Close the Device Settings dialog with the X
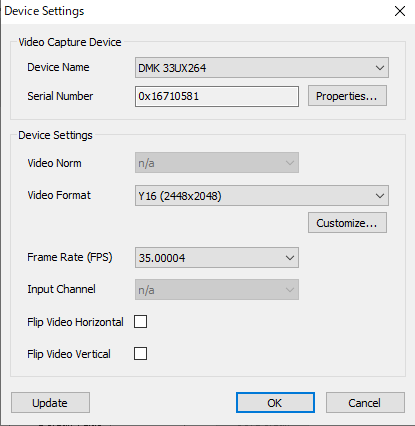This screenshot has height=426, width=415. [400, 11]
